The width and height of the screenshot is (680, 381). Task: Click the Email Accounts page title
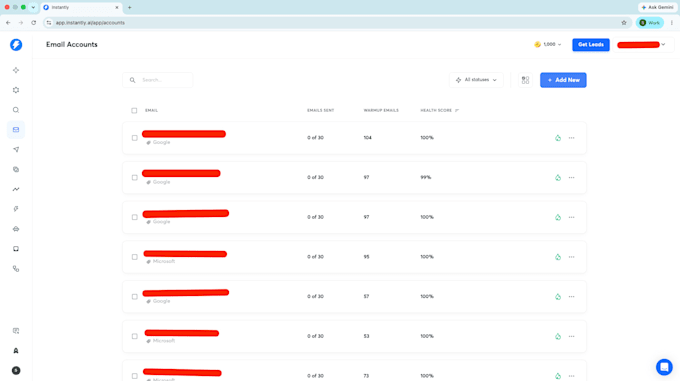(72, 45)
